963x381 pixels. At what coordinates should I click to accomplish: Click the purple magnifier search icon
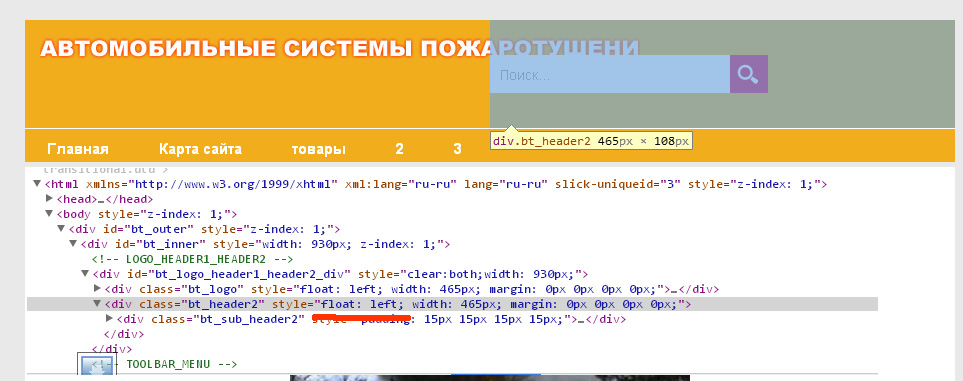749,74
